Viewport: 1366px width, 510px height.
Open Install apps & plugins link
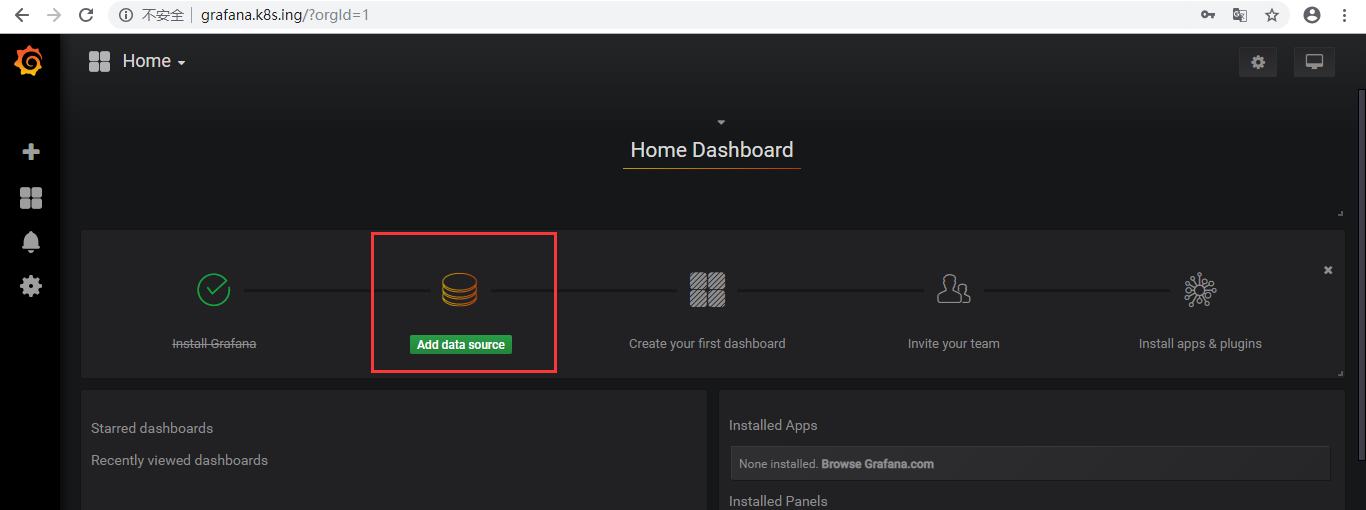click(x=1200, y=344)
